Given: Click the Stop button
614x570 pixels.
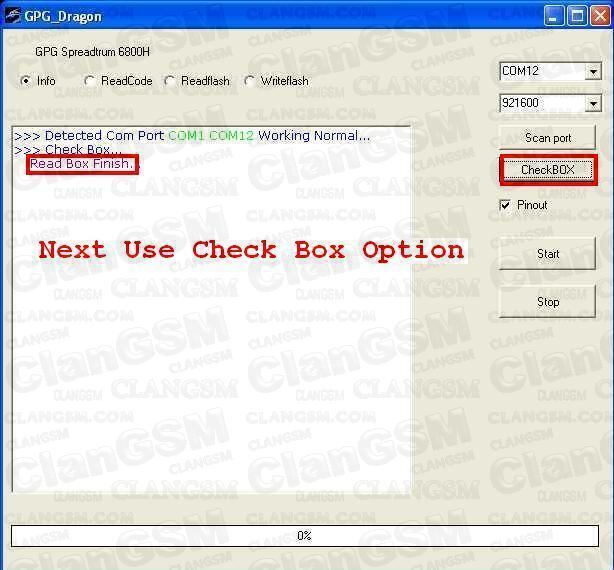Looking at the screenshot, I should pyautogui.click(x=547, y=302).
